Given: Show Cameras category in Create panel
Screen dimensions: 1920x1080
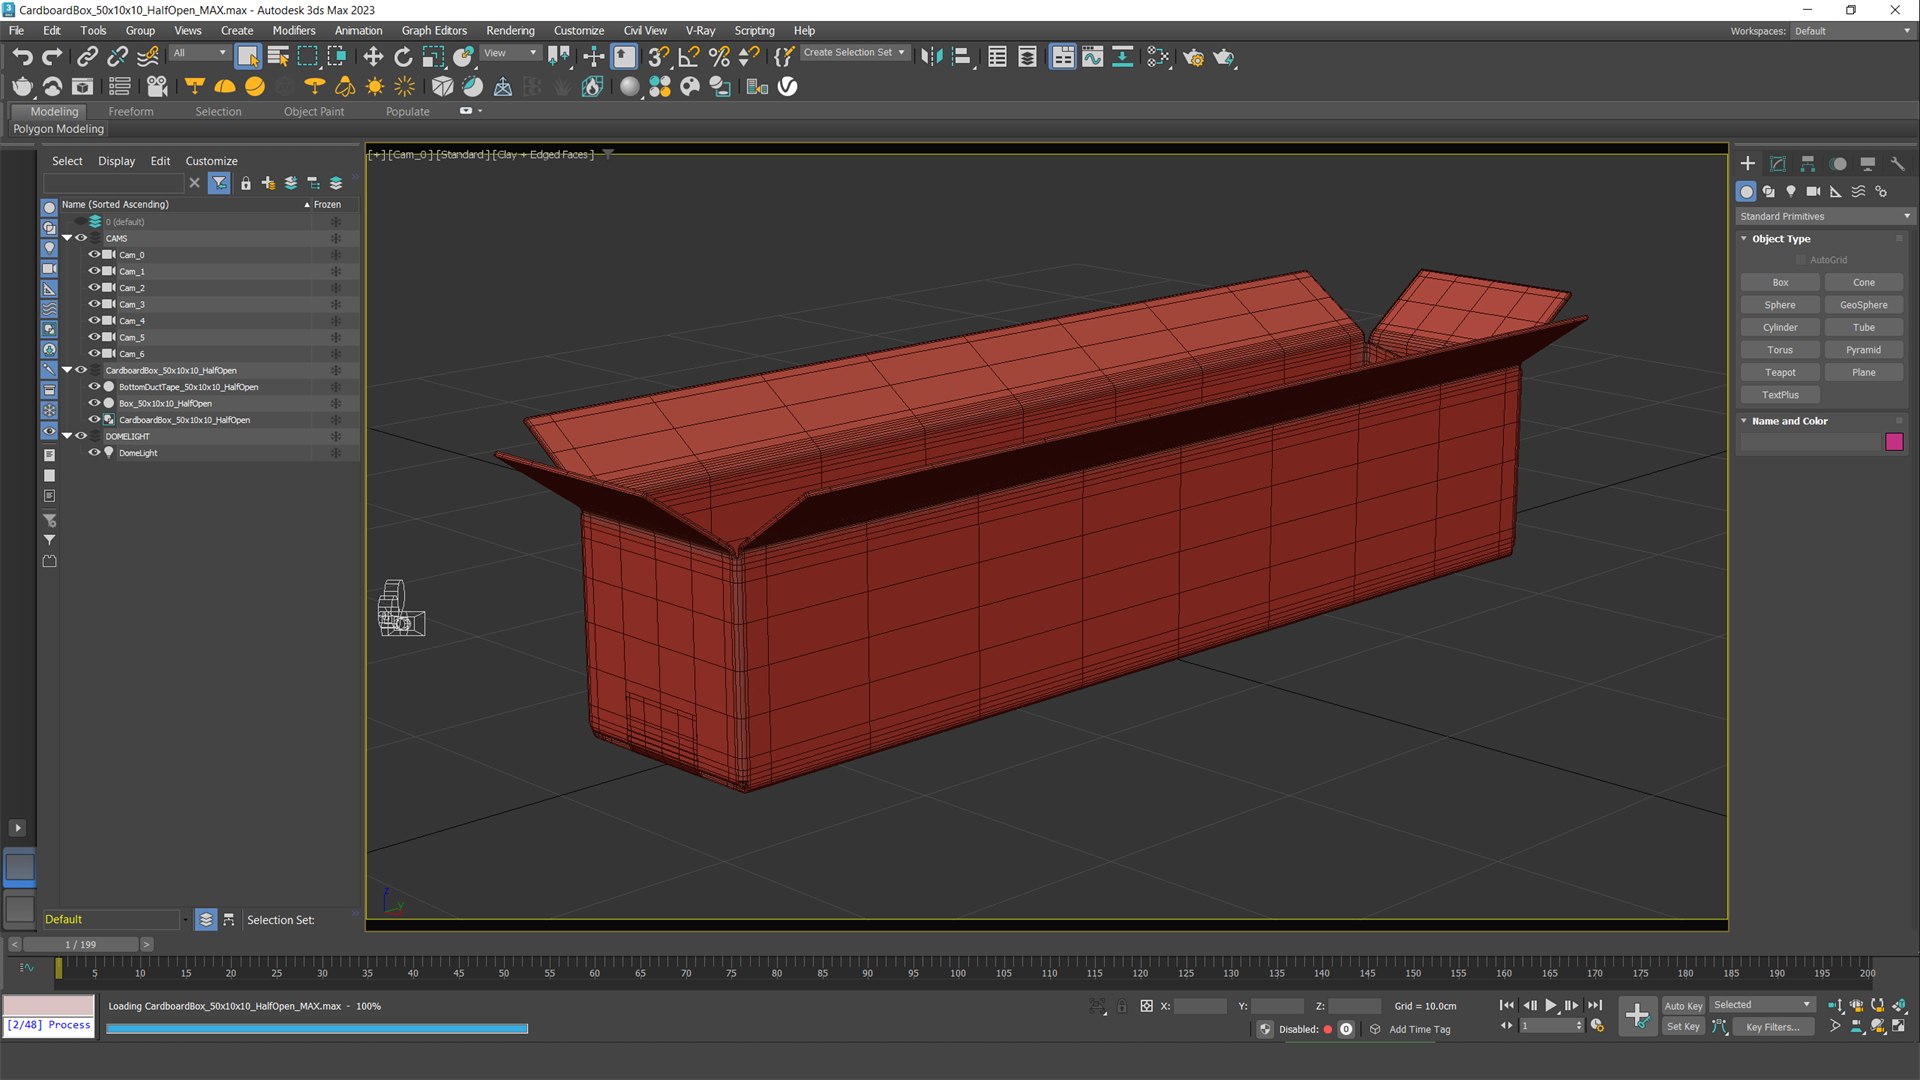Looking at the screenshot, I should click(1813, 191).
